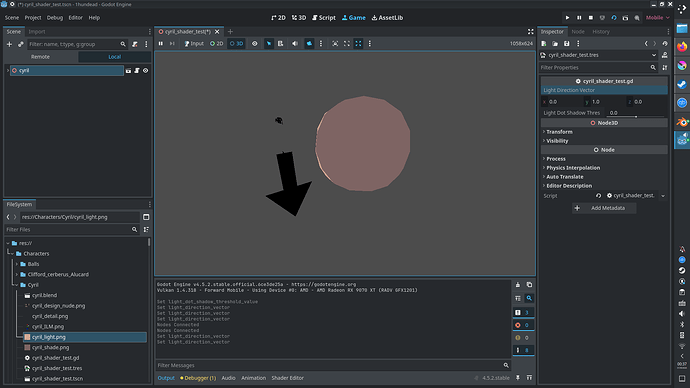Viewport: 690px width, 388px height.
Task: Toggle distraction-free mode icon
Action: [x=531, y=32]
